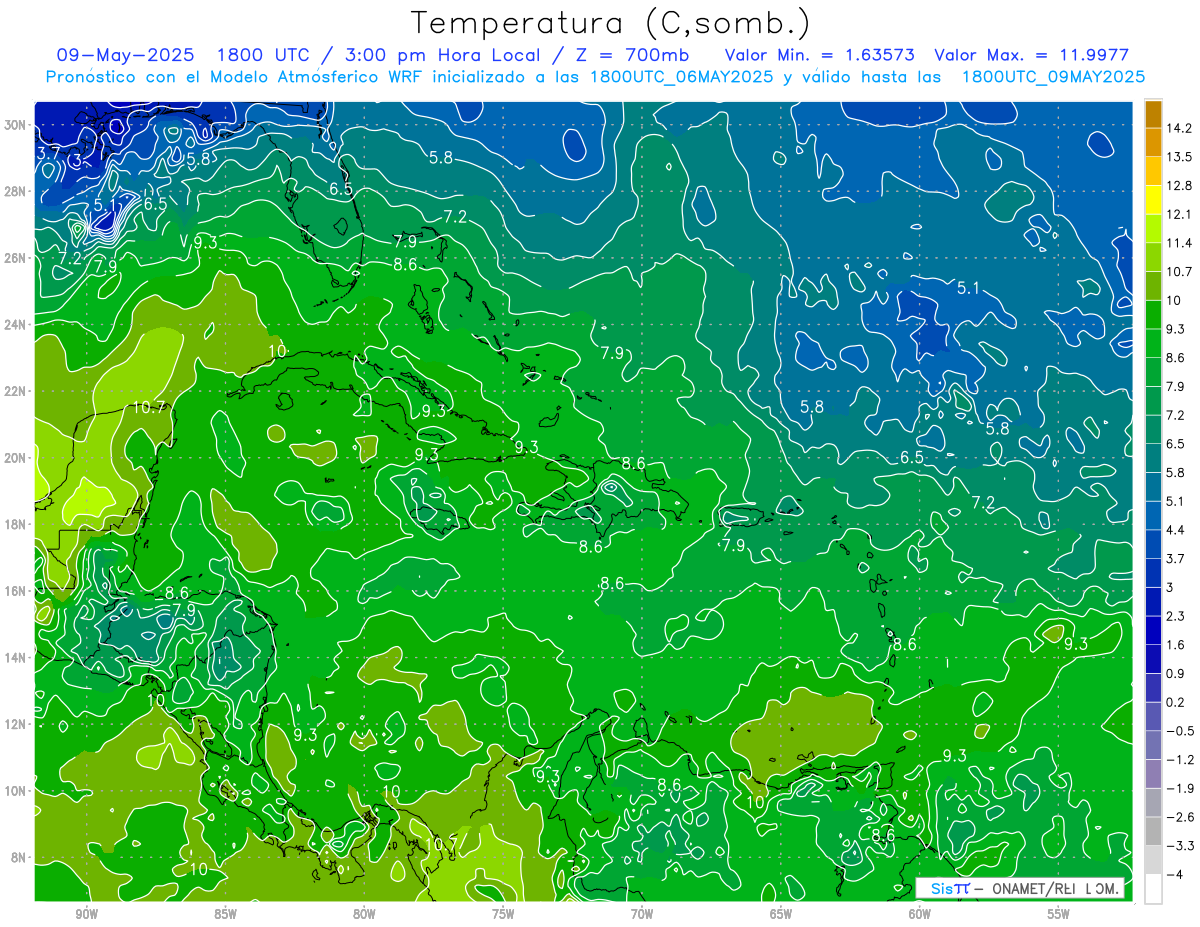Click the 12.8 value on the color legend

(x=1180, y=186)
